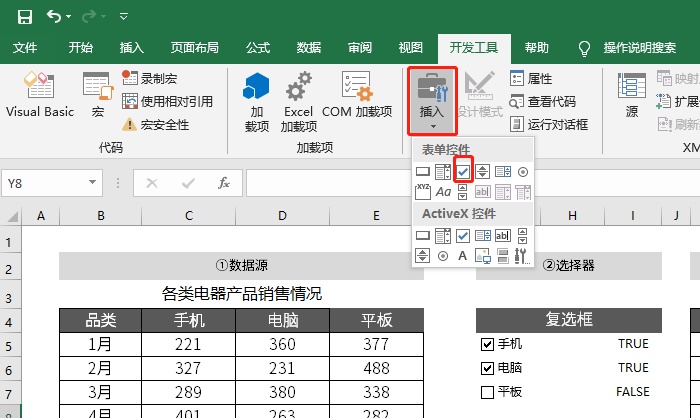The image size is (700, 418).
Task: Select the ActiveX Spin Button icon
Action: coord(422,255)
